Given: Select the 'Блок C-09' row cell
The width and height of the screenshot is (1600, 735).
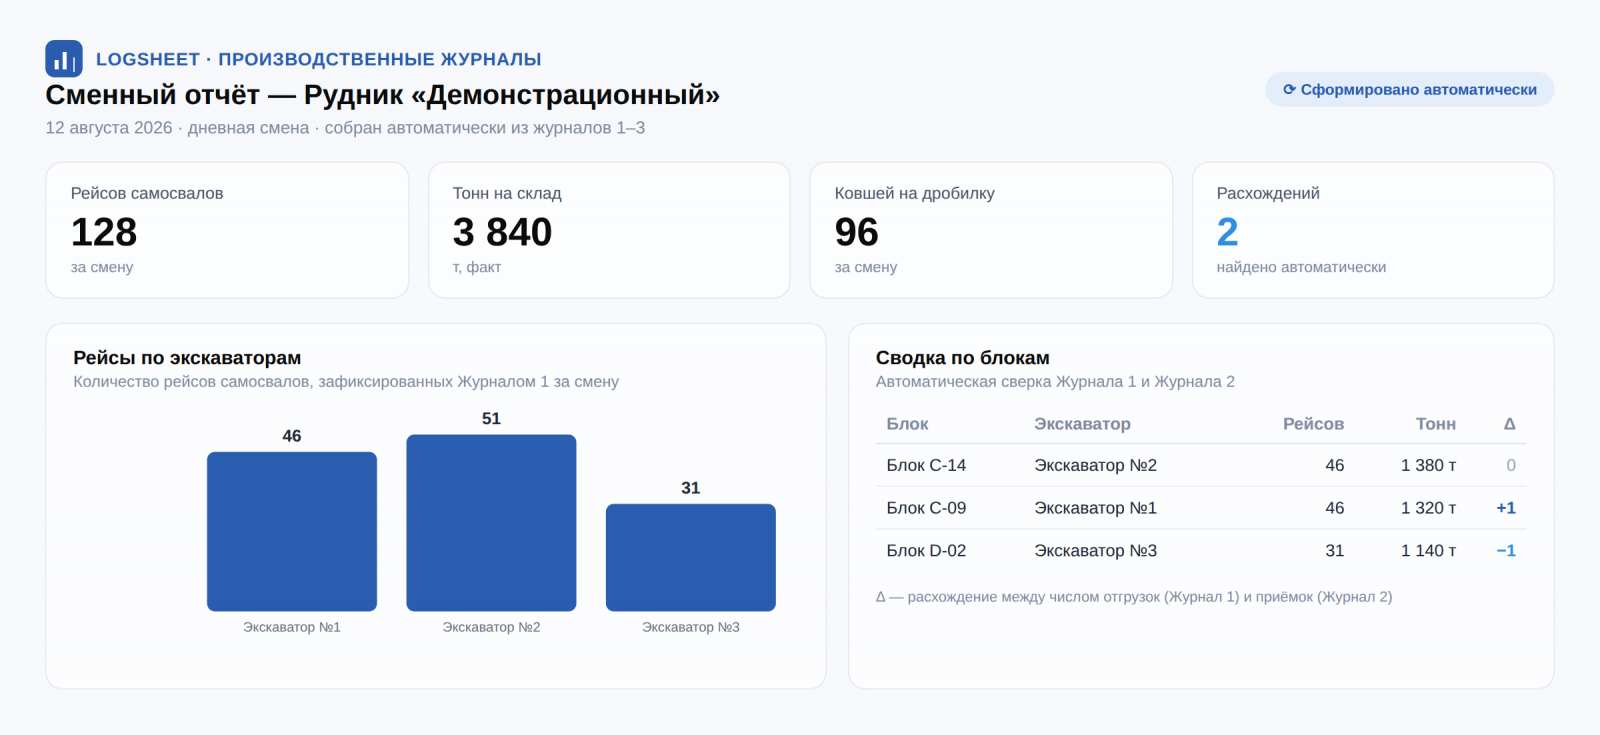Looking at the screenshot, I should tap(927, 508).
